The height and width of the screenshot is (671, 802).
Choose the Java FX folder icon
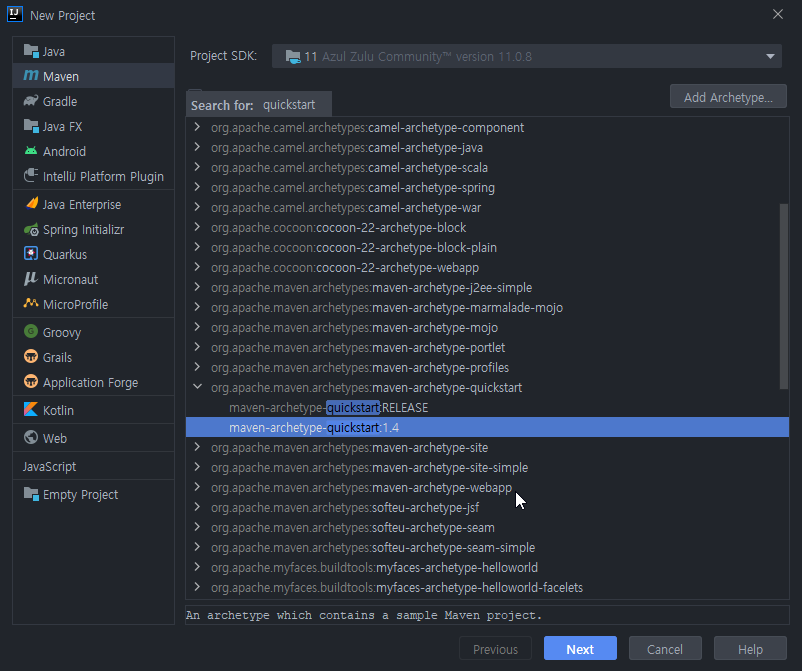click(31, 126)
